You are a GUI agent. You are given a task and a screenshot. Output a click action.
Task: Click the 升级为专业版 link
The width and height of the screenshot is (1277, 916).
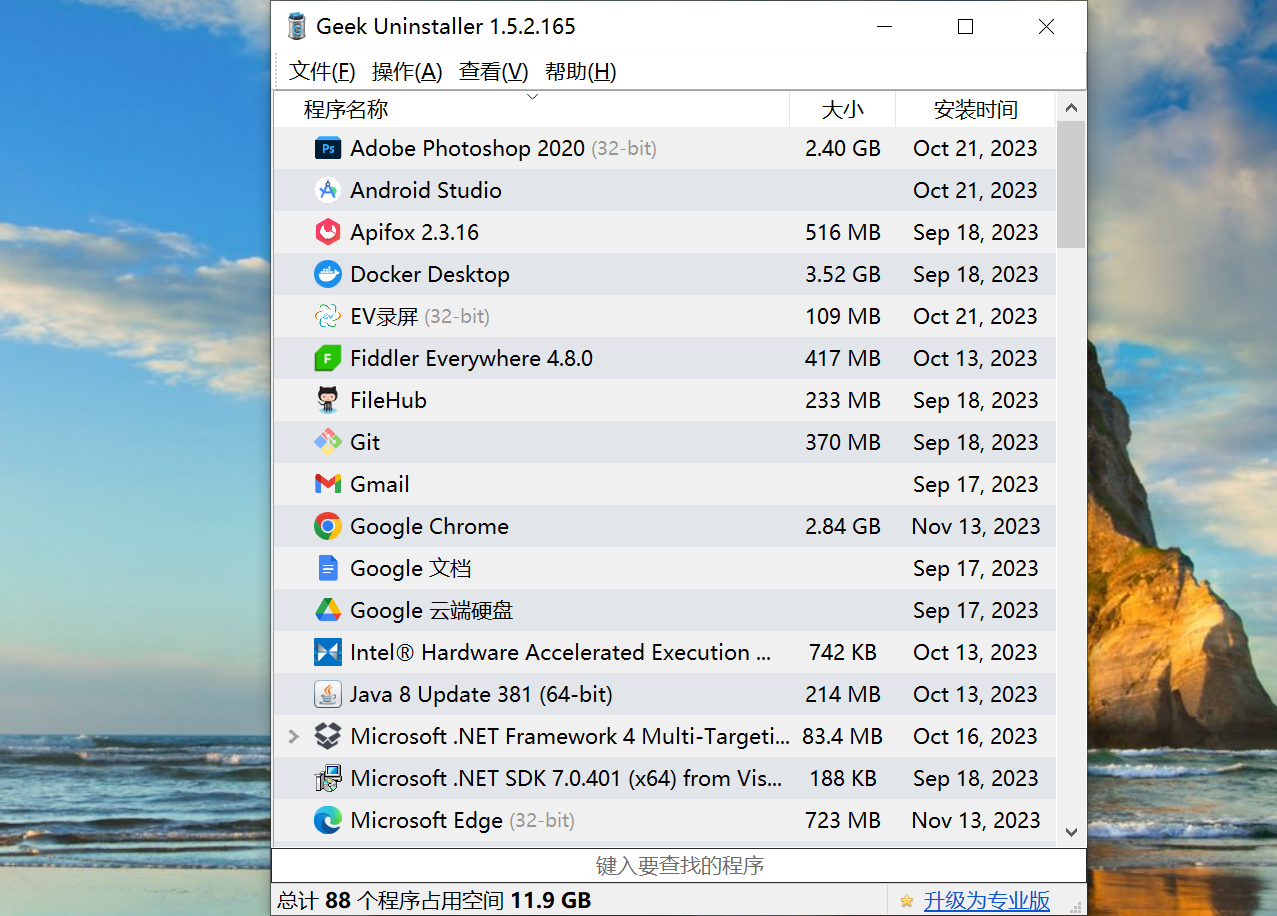click(987, 901)
